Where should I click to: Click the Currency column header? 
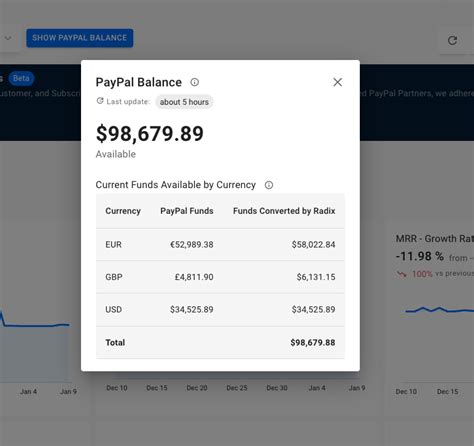(123, 211)
